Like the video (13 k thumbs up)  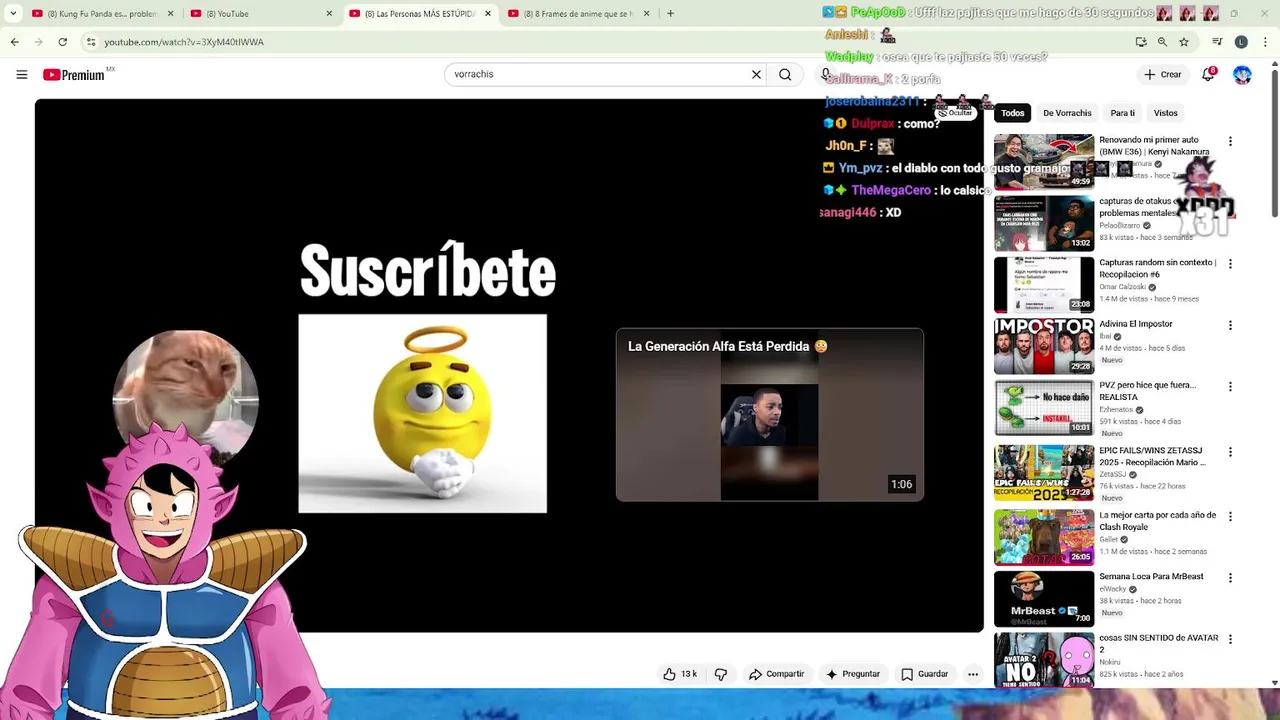point(679,674)
